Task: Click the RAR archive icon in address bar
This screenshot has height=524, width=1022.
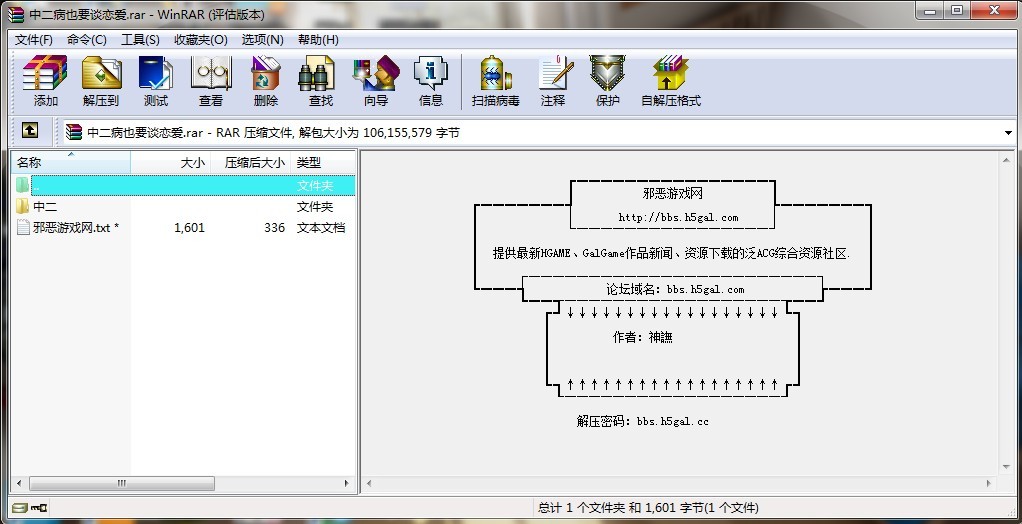Action: 74,132
